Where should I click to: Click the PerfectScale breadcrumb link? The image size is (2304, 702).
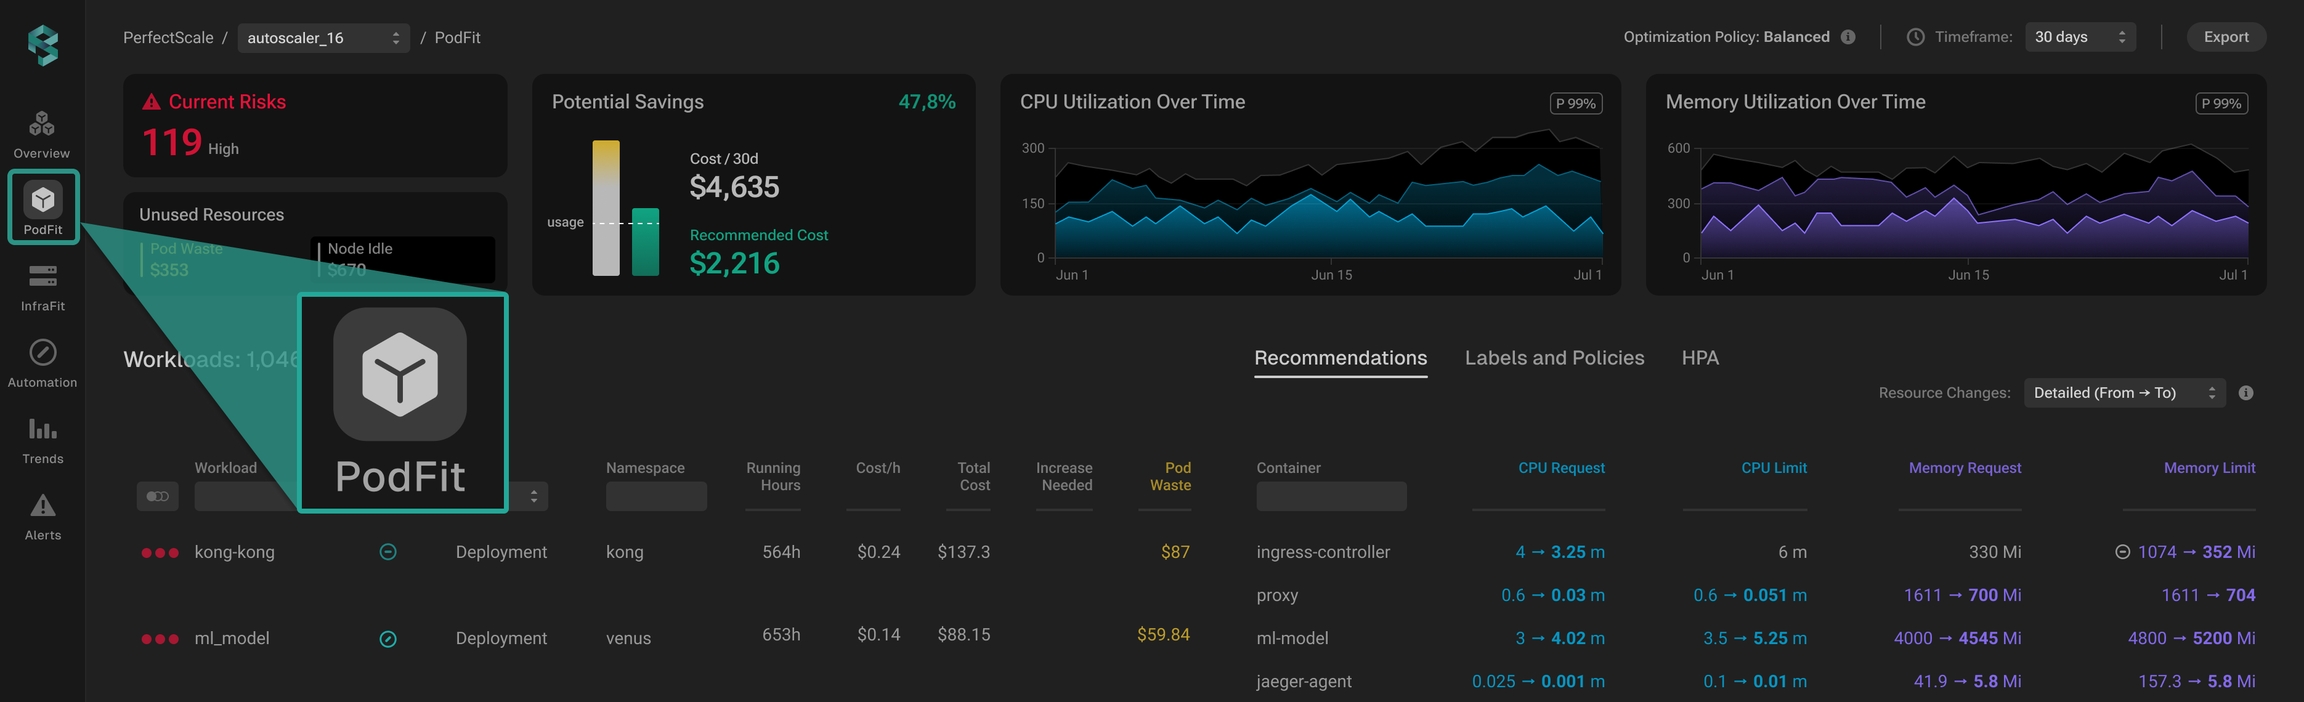tap(168, 38)
